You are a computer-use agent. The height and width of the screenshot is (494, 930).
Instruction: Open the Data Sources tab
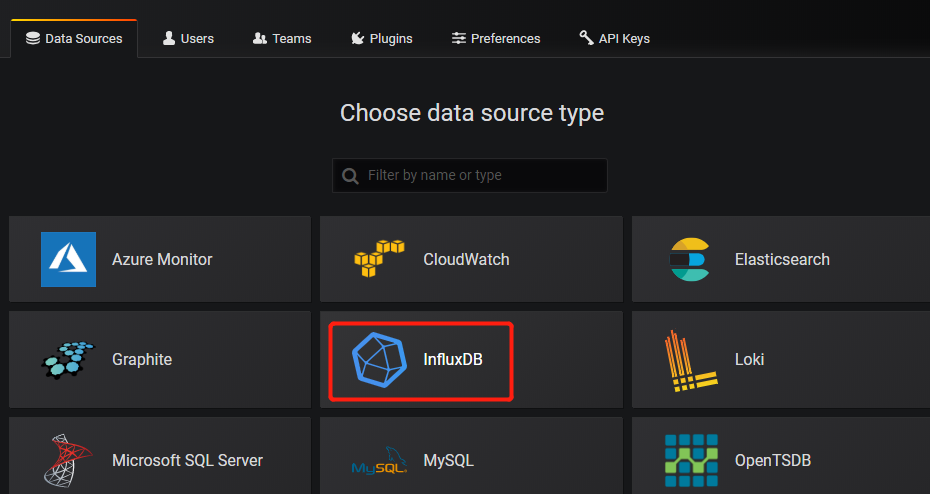click(x=74, y=39)
